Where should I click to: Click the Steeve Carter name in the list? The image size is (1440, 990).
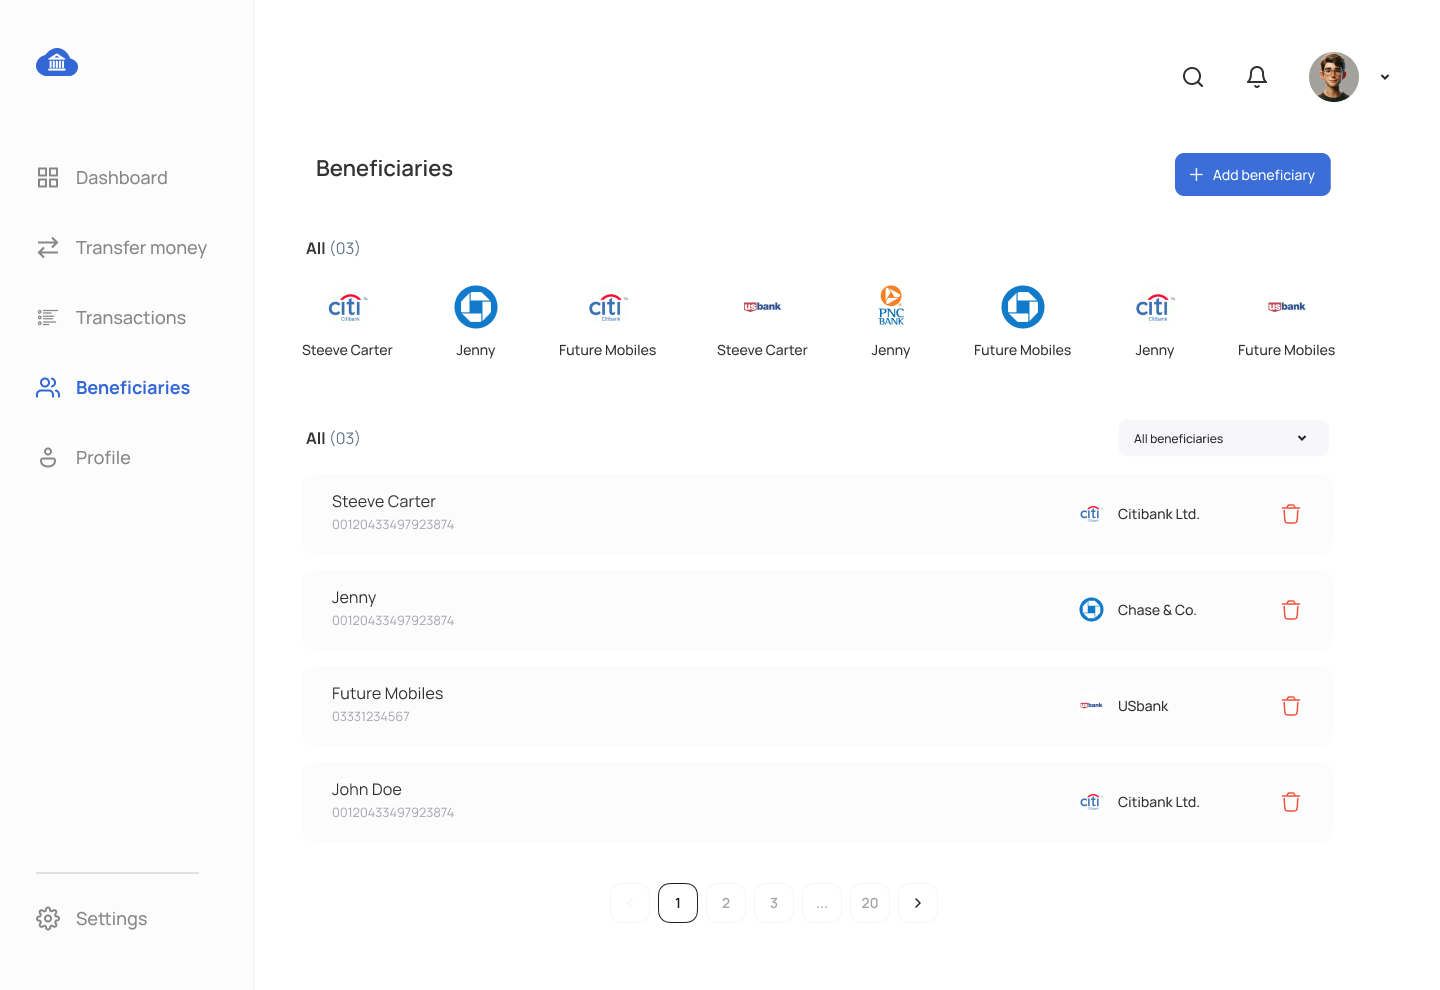[x=384, y=502]
